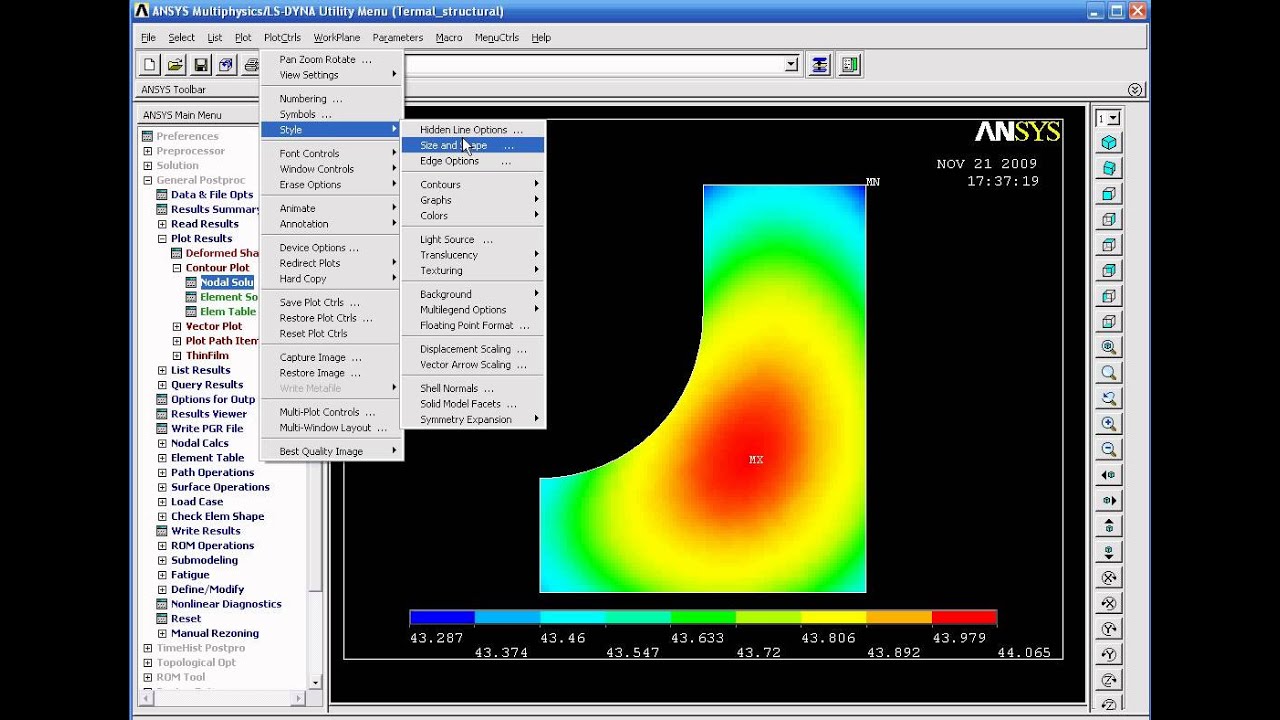Select the Box Zoom magnifier tool
Image resolution: width=1280 pixels, height=720 pixels.
(x=1109, y=373)
